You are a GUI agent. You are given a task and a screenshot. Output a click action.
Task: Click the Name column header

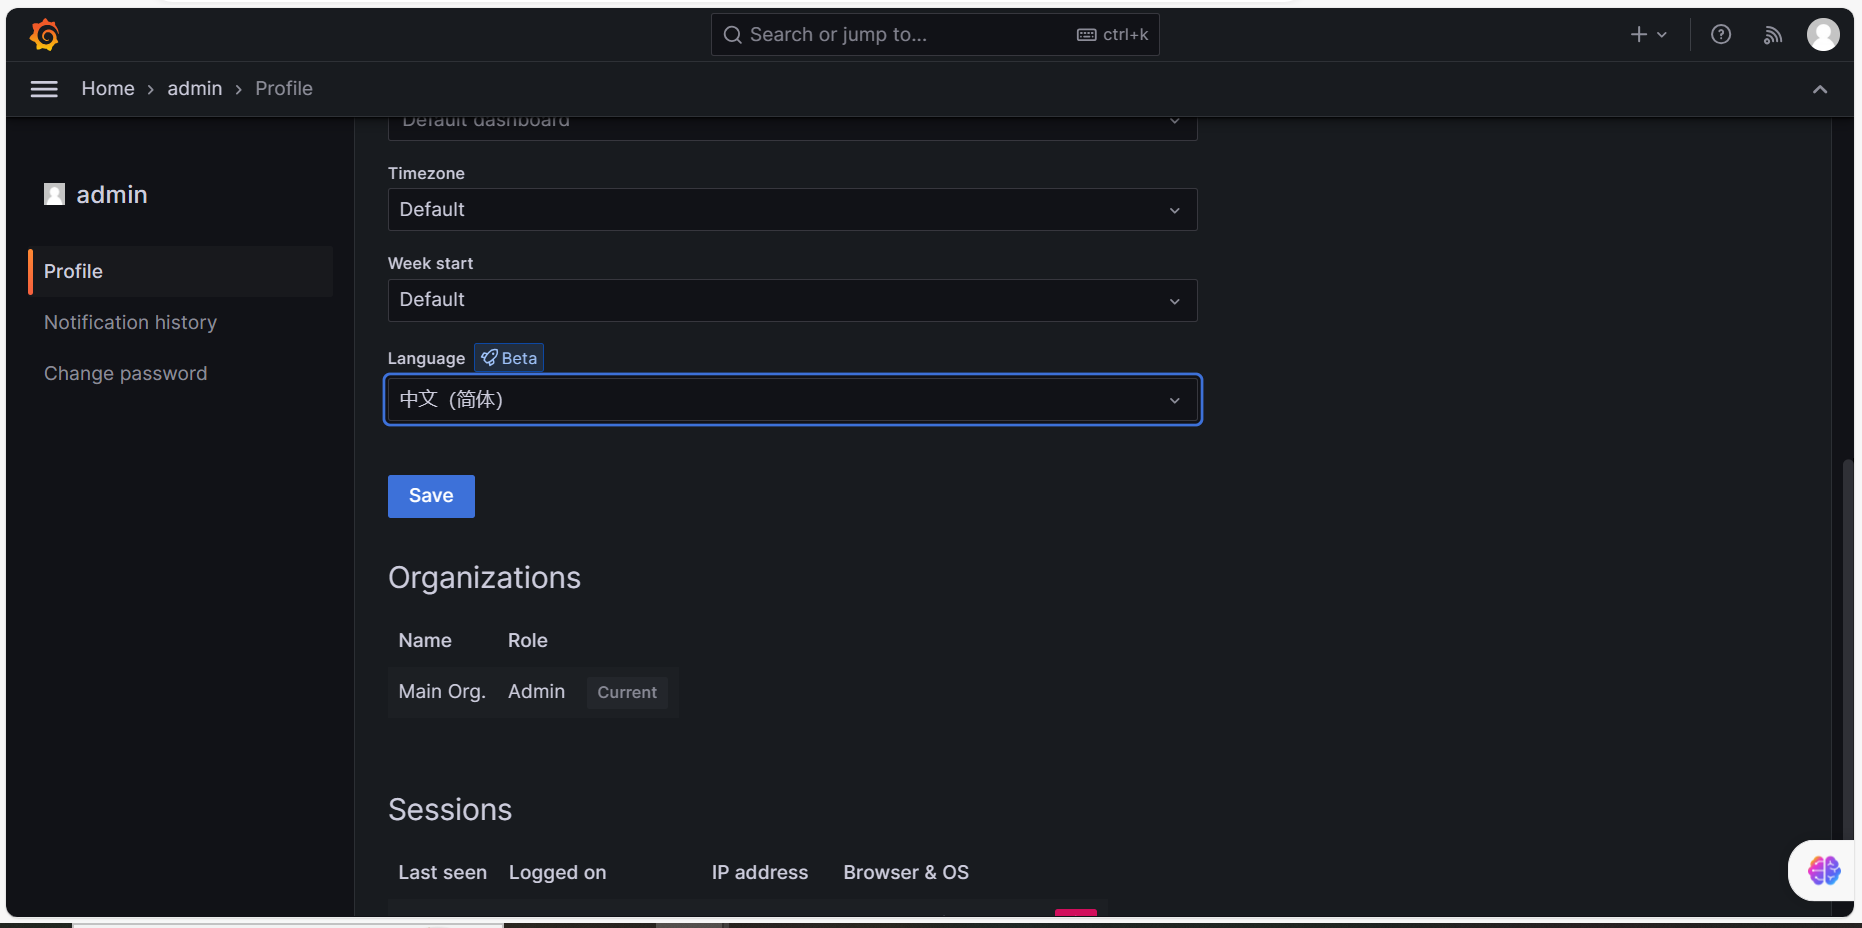pyautogui.click(x=425, y=641)
